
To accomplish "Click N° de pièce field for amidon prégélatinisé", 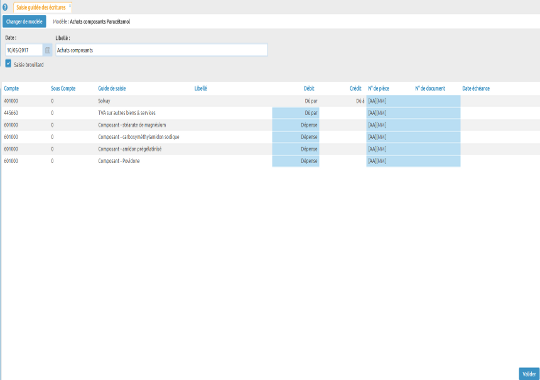I will (x=390, y=149).
